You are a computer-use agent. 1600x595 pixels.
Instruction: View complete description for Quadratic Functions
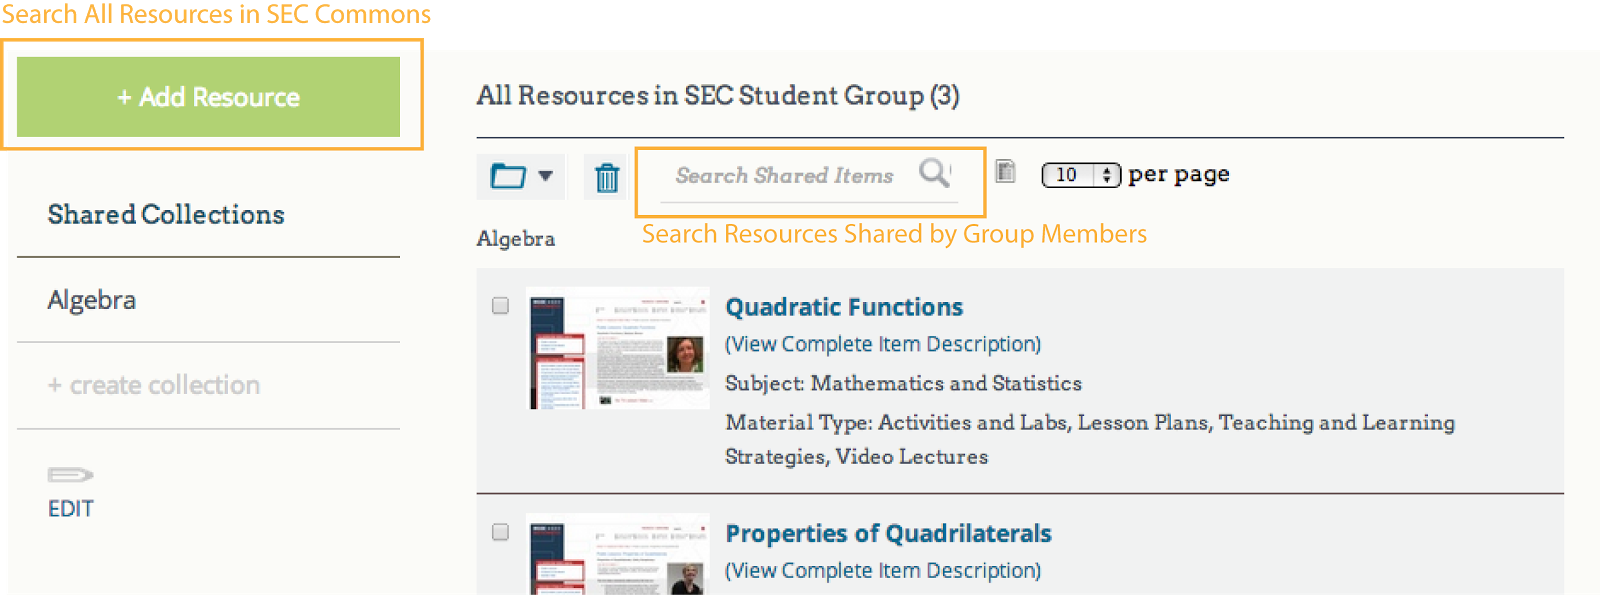pos(883,344)
